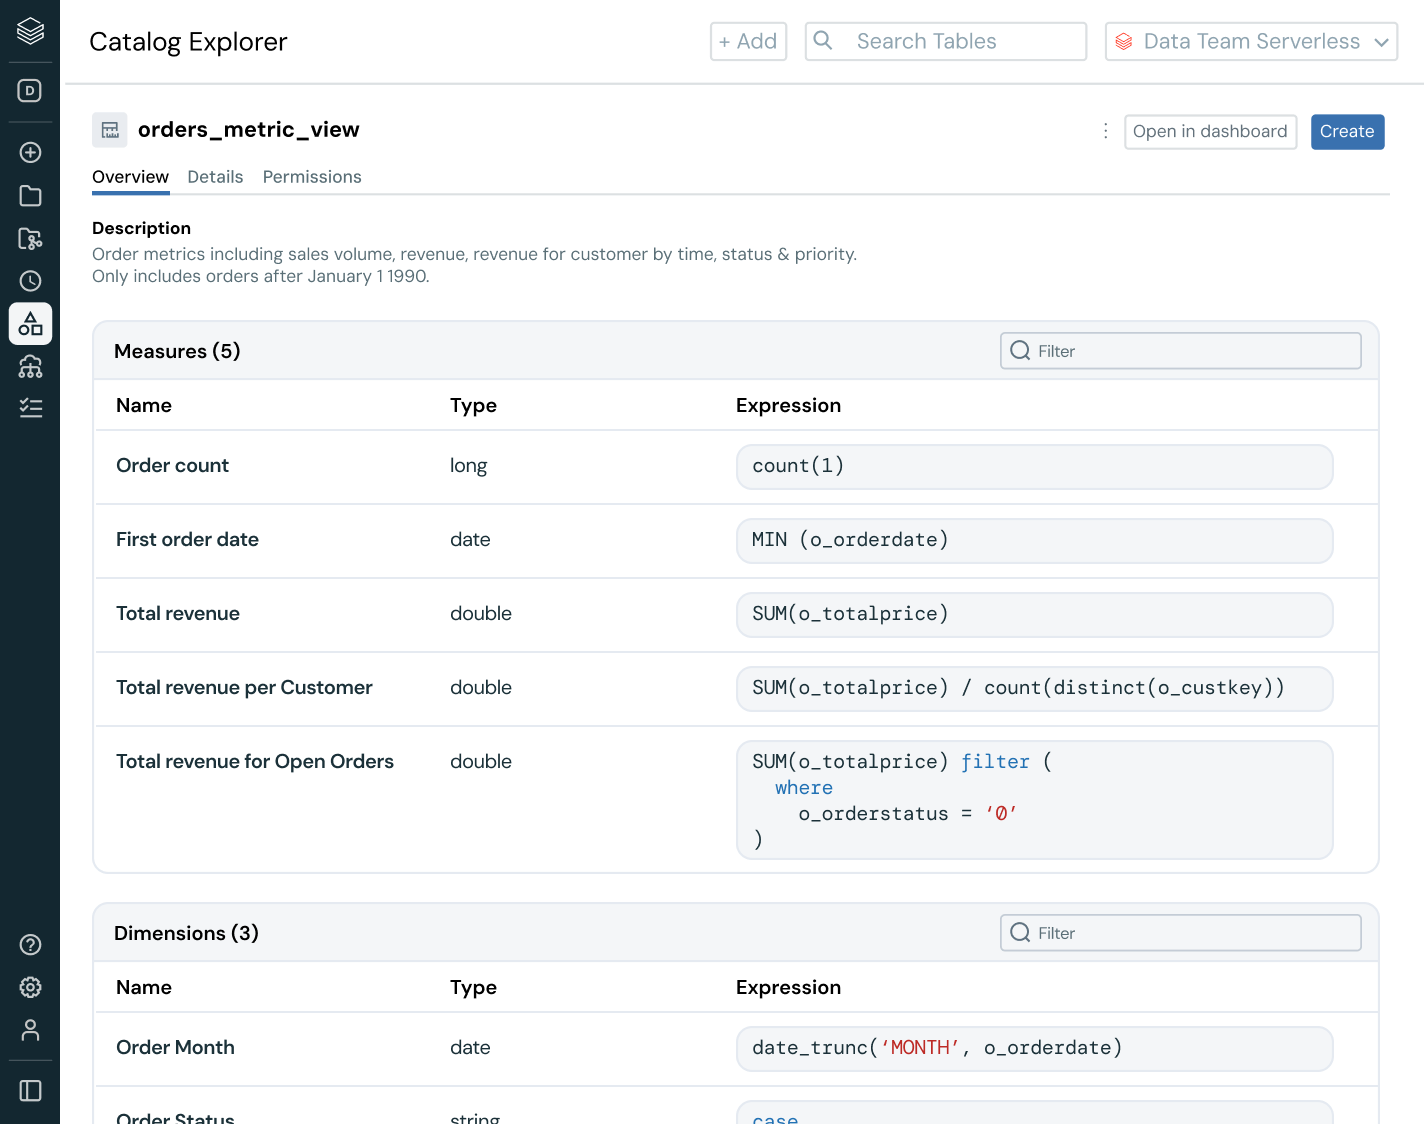Switch to the Permissions tab
This screenshot has width=1424, height=1124.
coord(312,177)
